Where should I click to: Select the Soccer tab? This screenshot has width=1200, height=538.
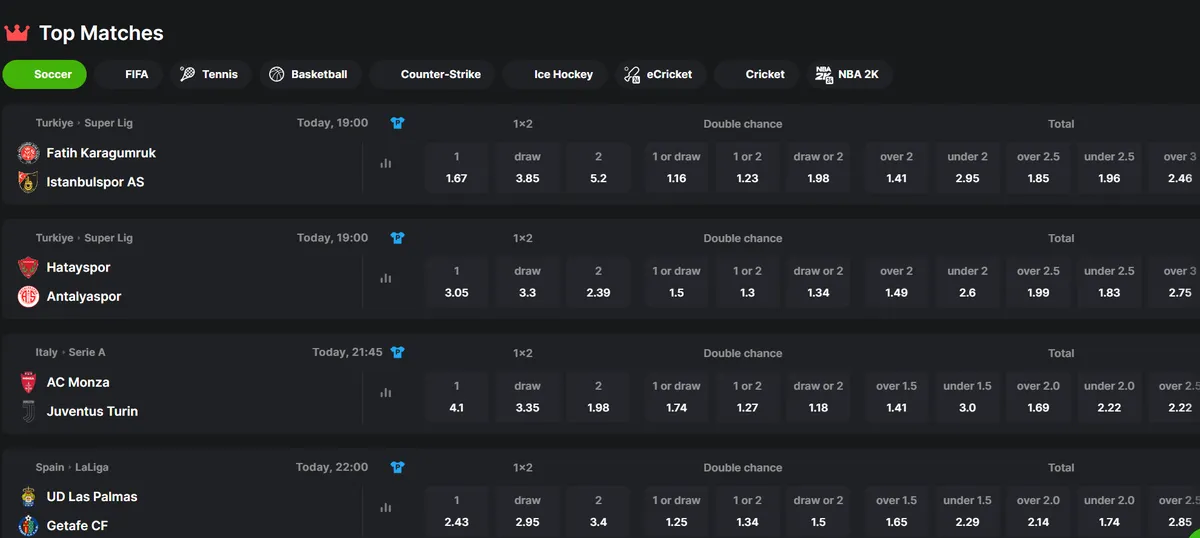pos(45,74)
